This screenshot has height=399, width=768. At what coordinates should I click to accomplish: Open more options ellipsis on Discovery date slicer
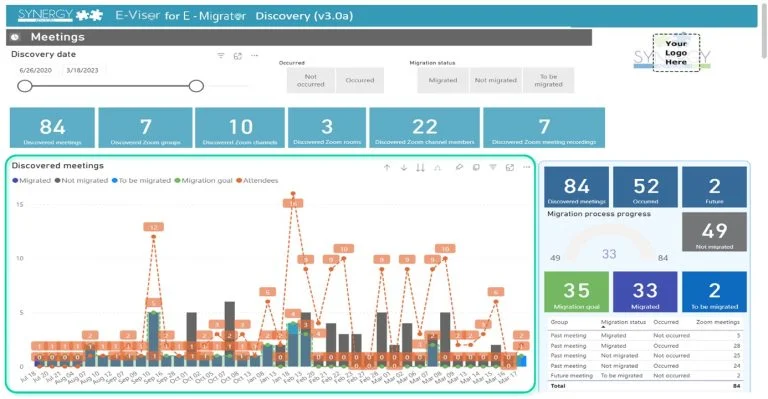click(254, 56)
